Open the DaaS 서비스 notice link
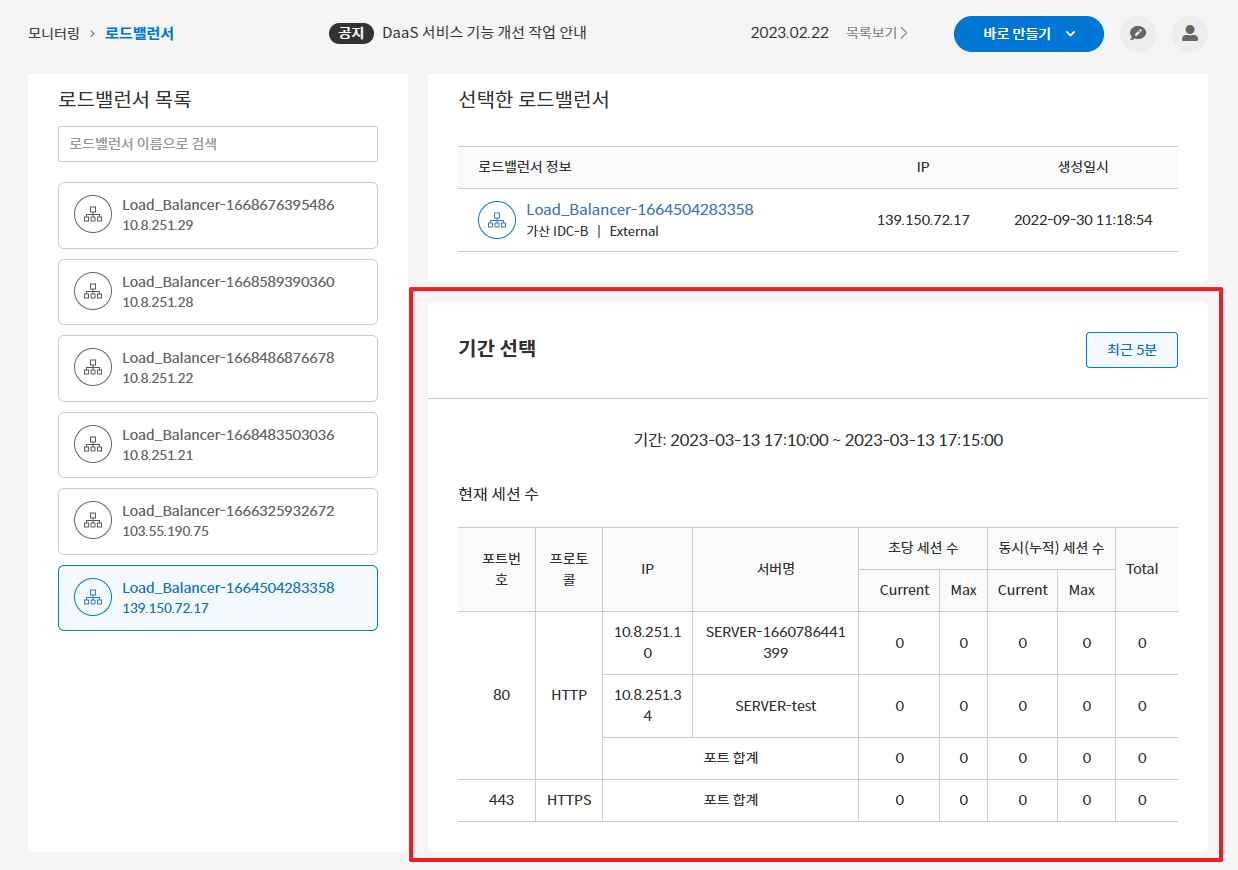This screenshot has height=870, width=1238. (484, 33)
